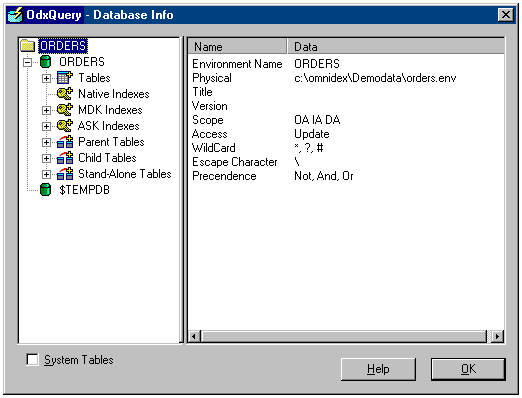Click the OdxQuery title bar app icon
This screenshot has width=522, height=398.
click(15, 15)
